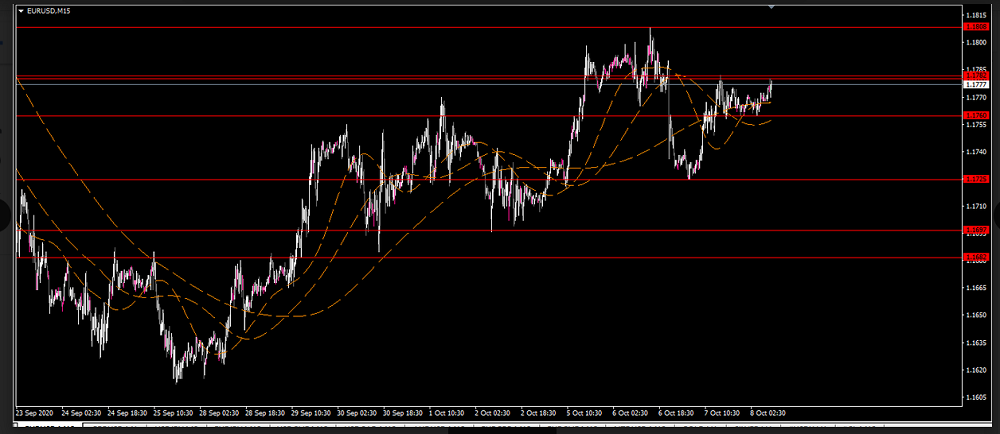
Task: Click the 1.1815 tick on price scale
Action: [x=978, y=15]
